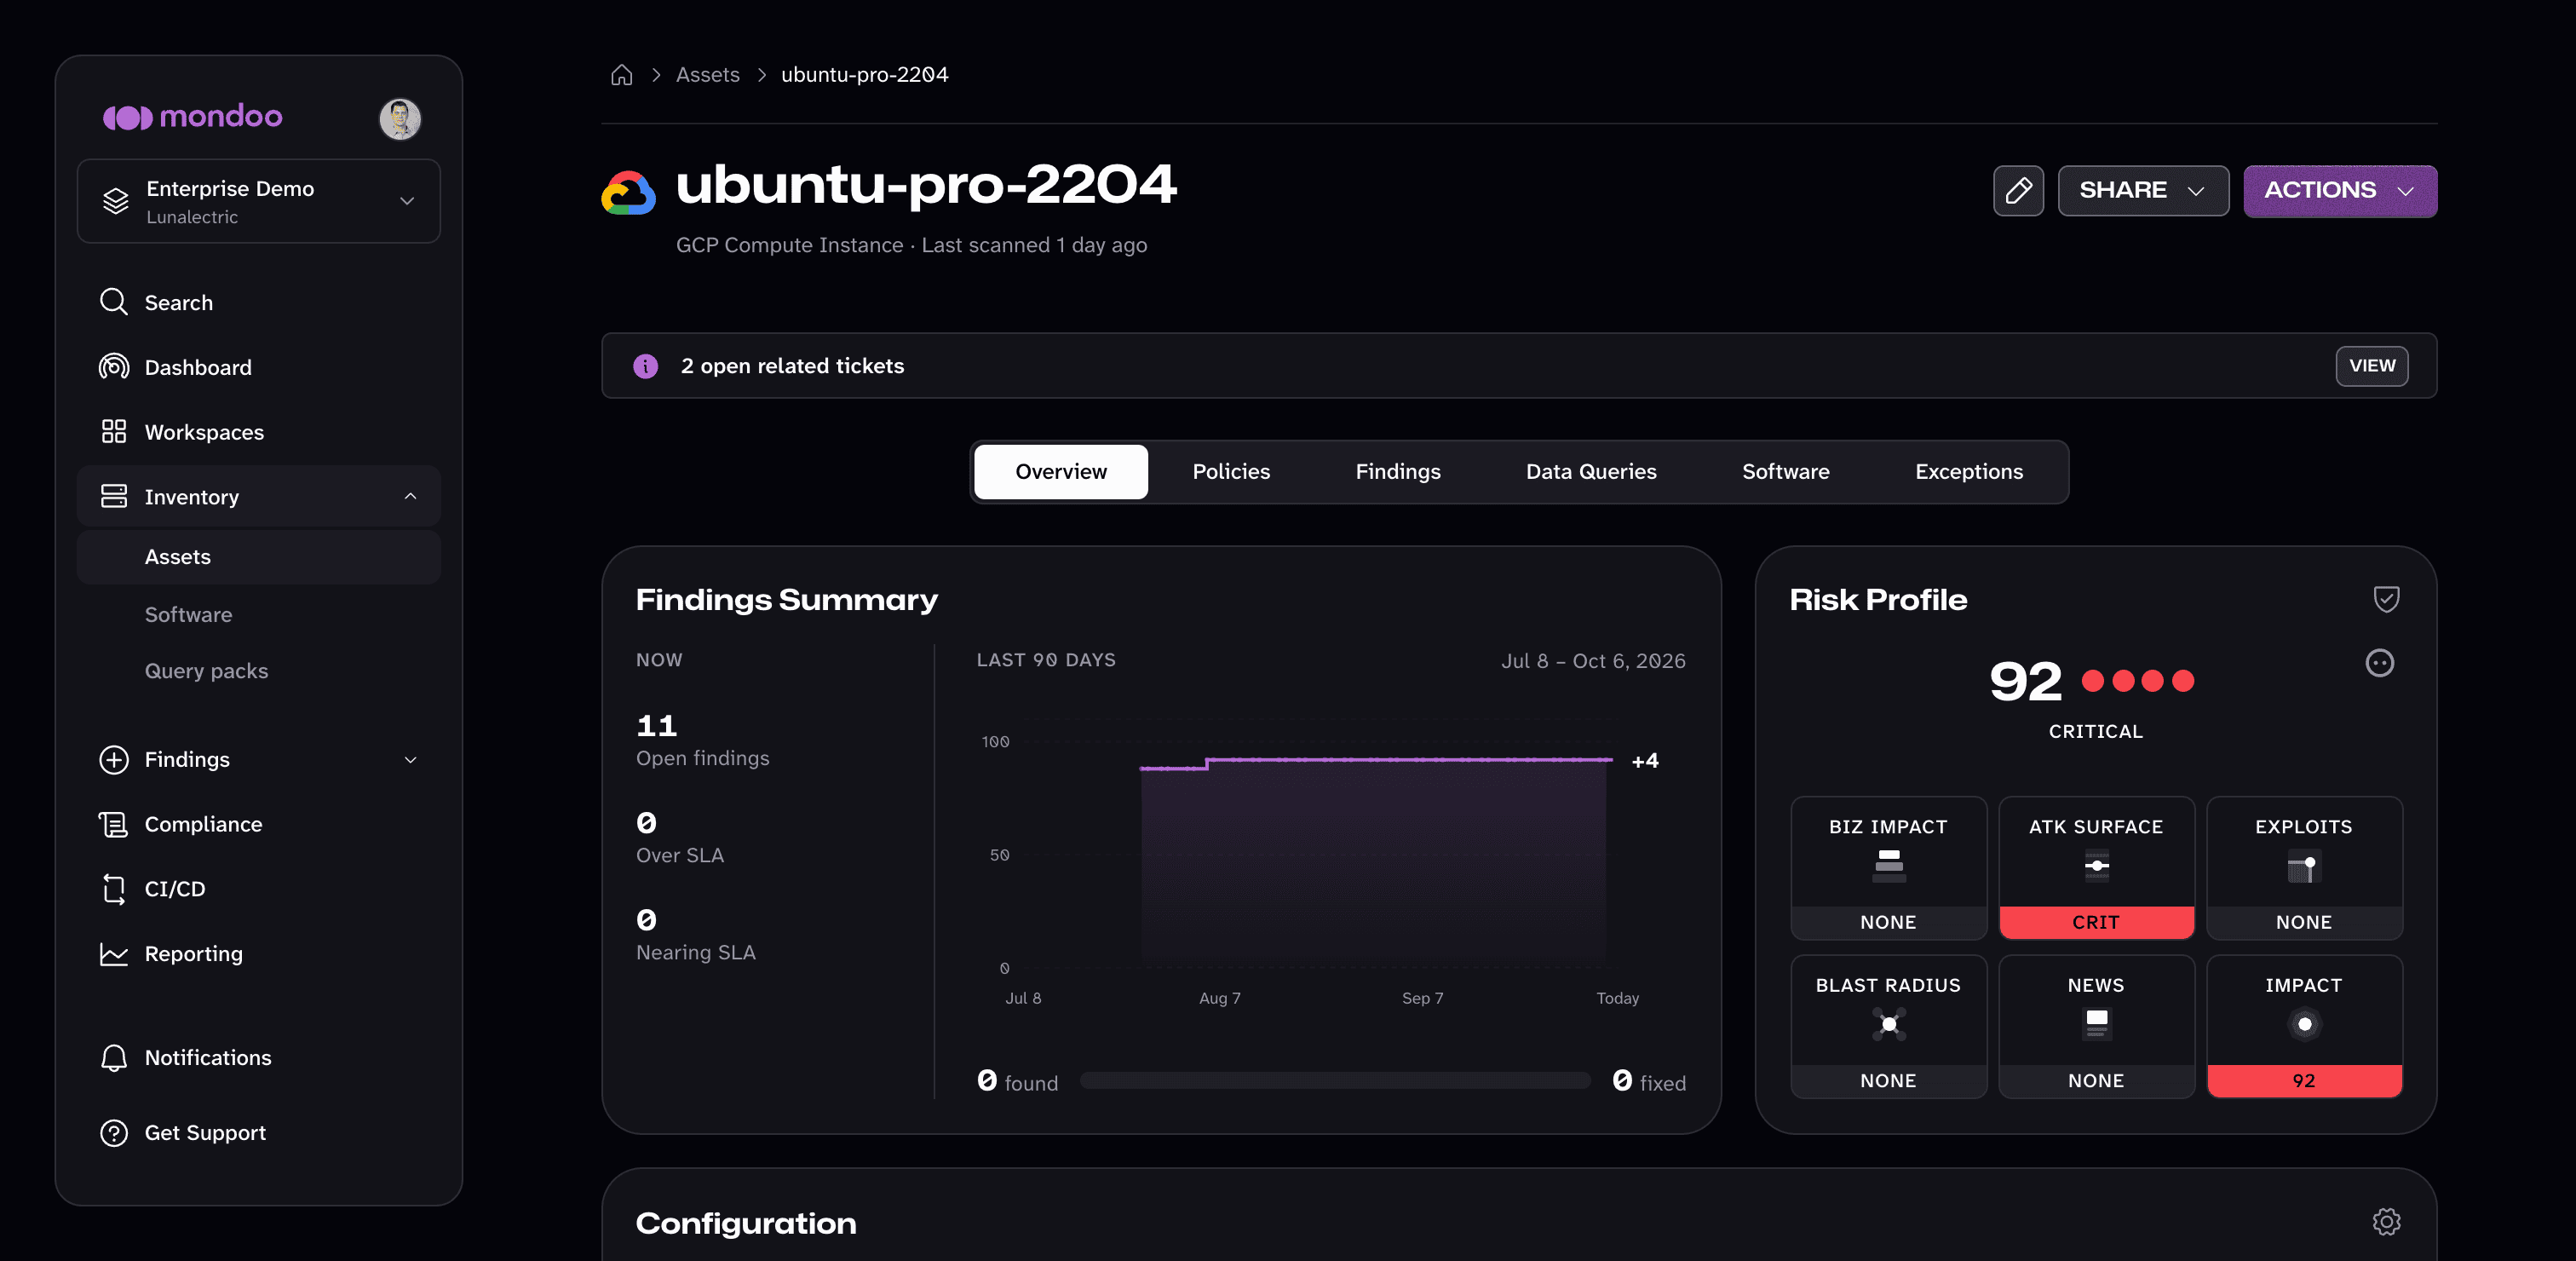Select Assets under Inventory

click(259, 557)
